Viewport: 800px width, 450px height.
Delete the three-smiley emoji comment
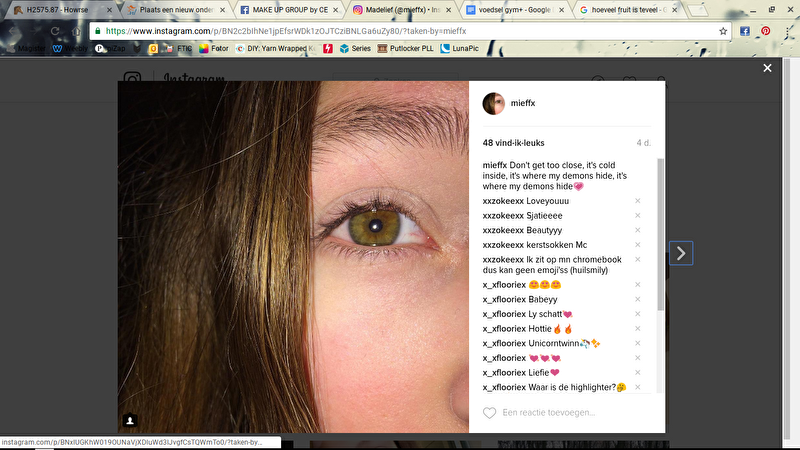(637, 285)
